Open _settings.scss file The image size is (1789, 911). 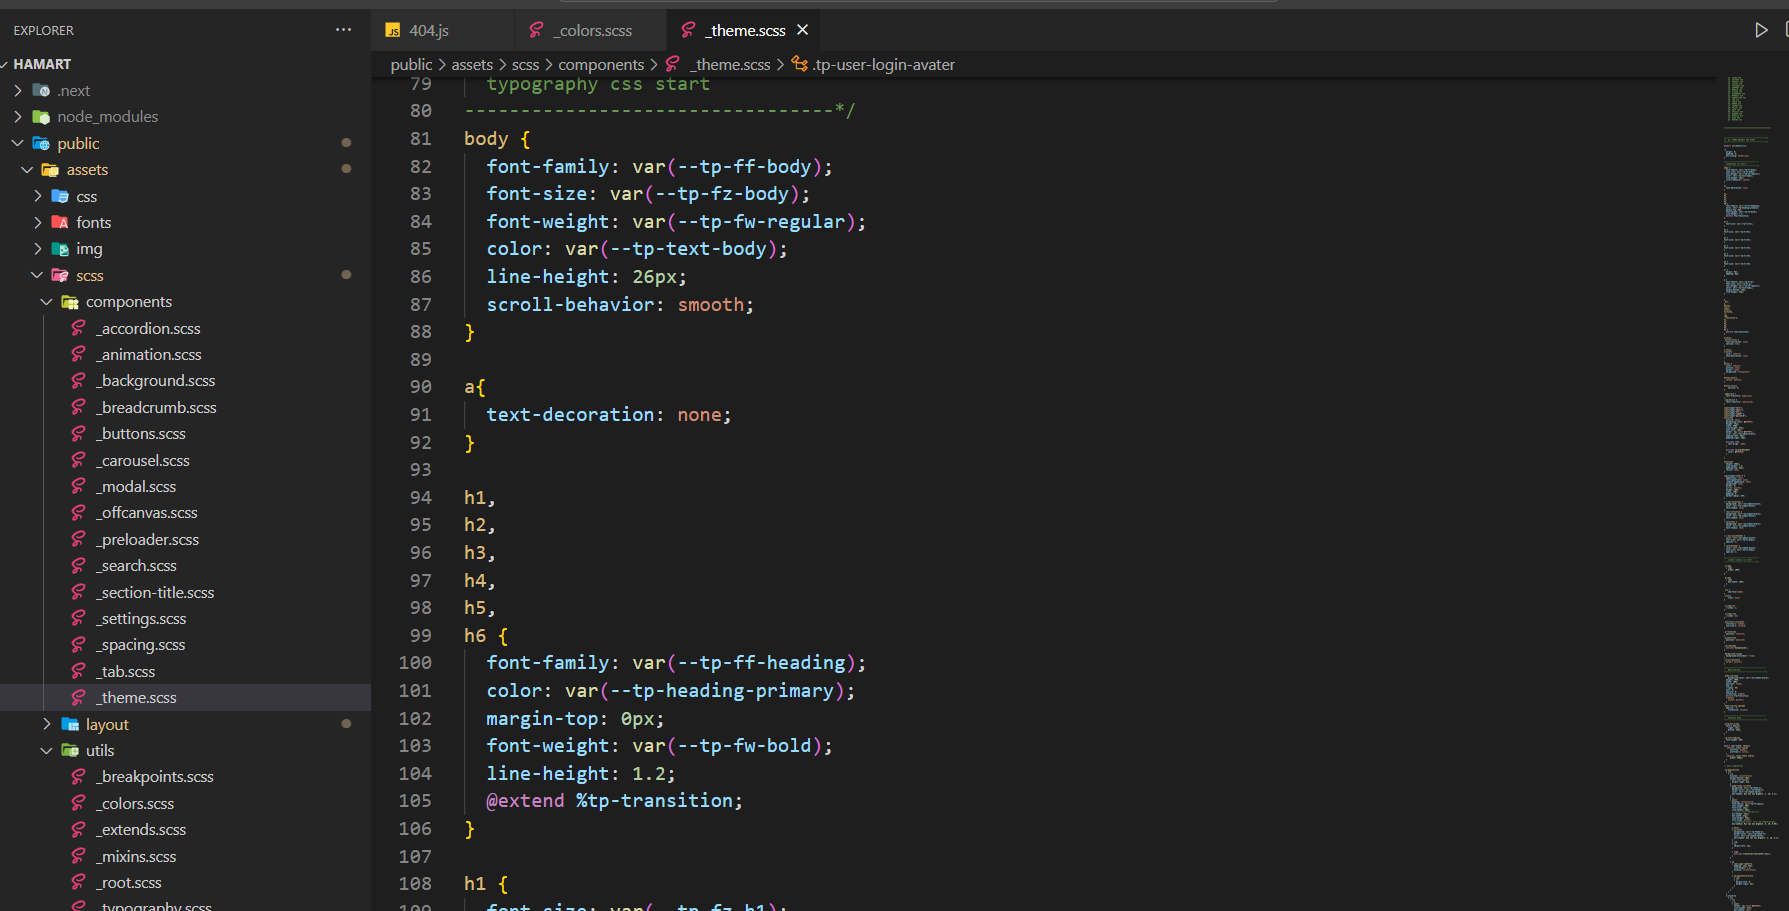(141, 618)
